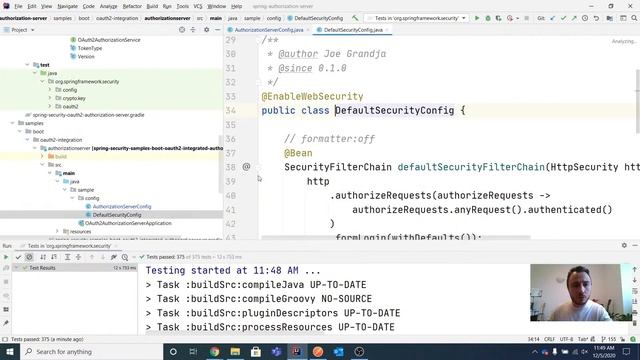Expand the oauth2 package under test
The width and height of the screenshot is (640, 360).
coord(50,107)
